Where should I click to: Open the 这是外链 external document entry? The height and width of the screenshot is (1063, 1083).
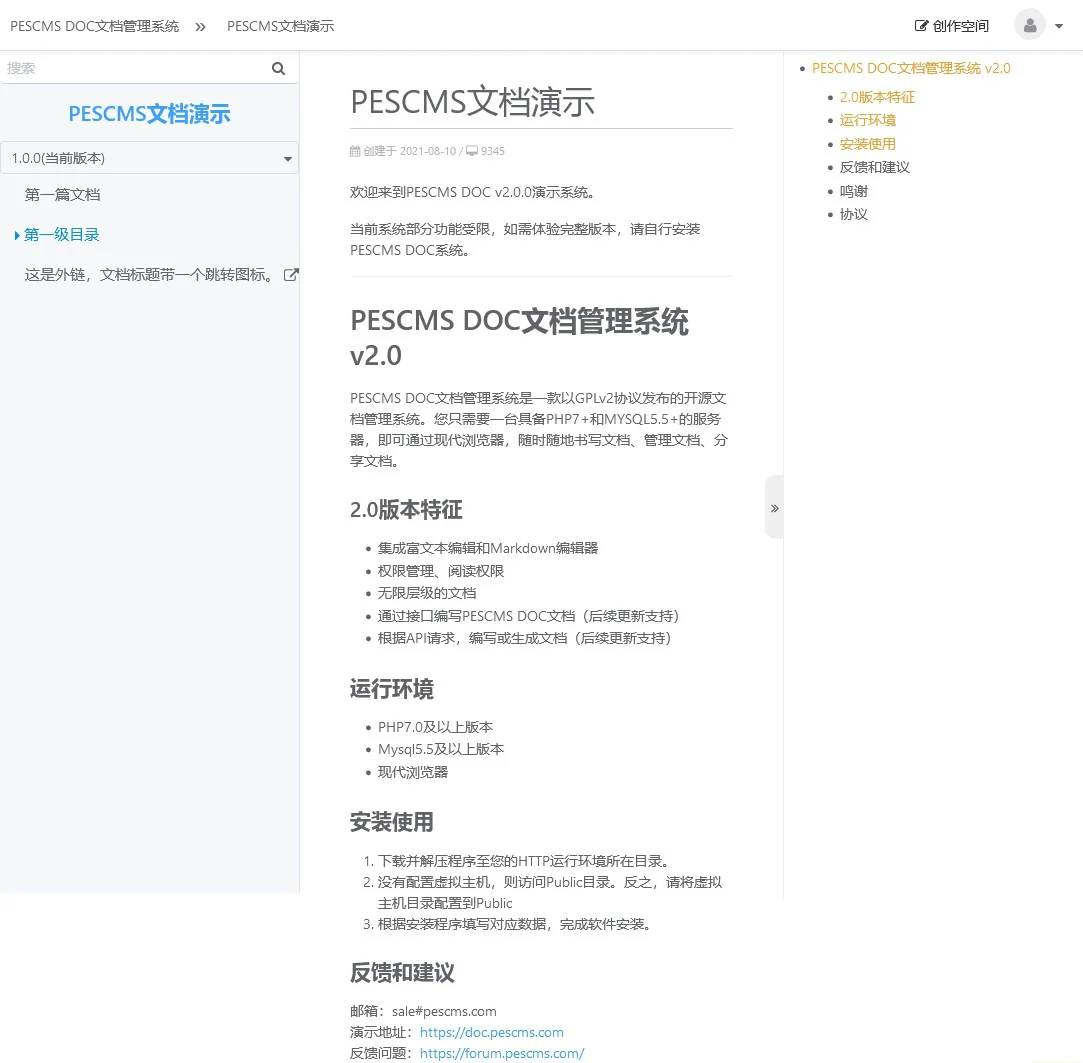pos(149,275)
